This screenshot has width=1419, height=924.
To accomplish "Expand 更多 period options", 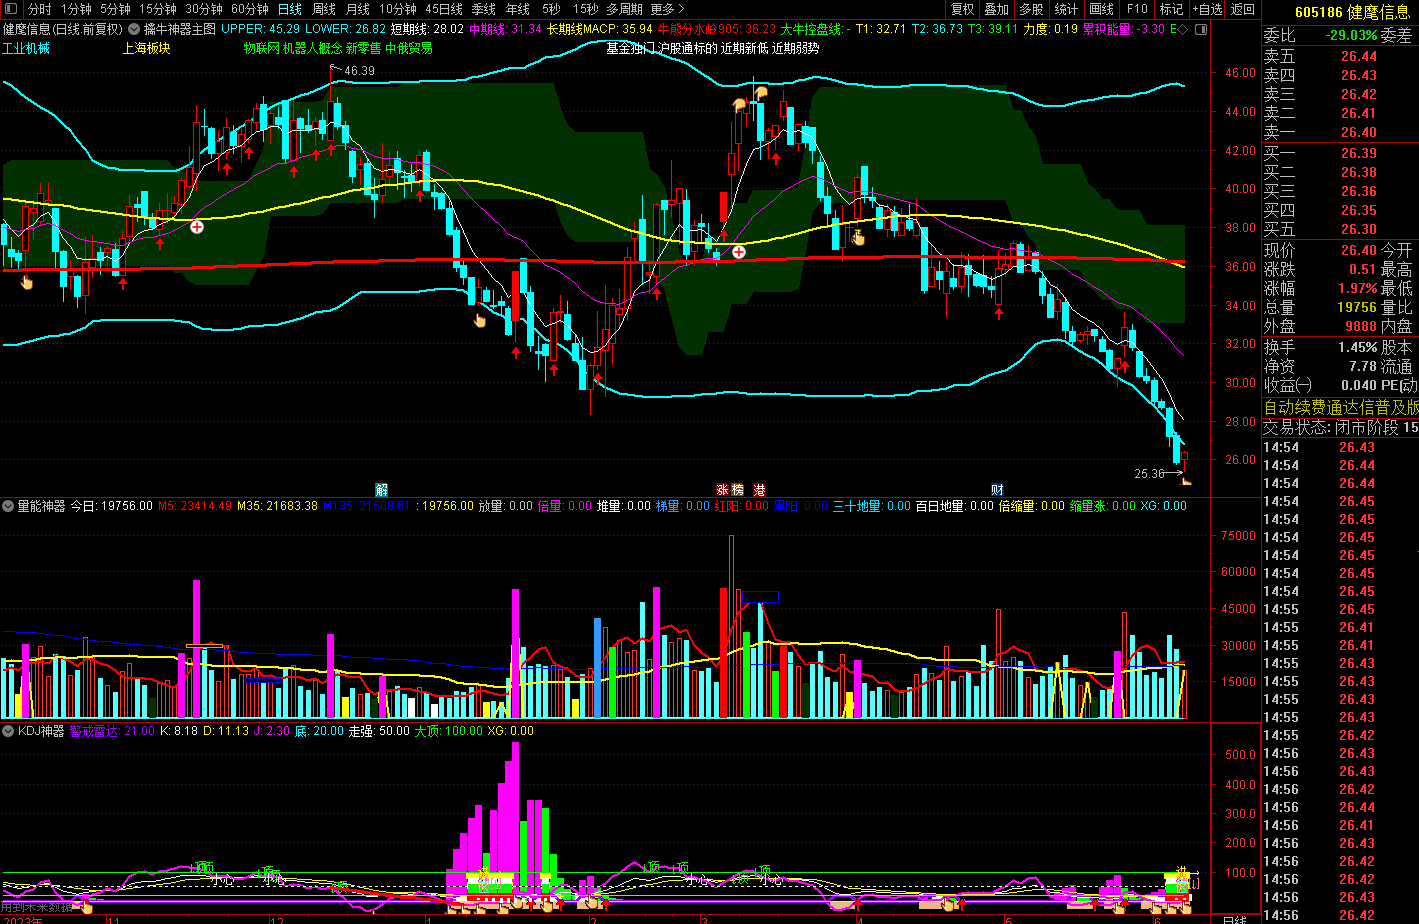I will pos(667,10).
